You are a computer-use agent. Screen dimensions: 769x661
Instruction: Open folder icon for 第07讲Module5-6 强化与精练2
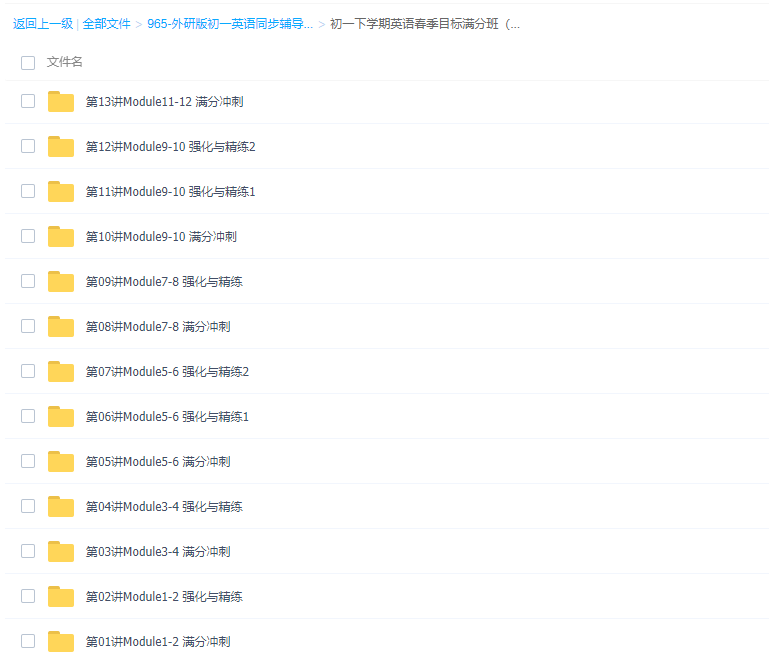point(61,372)
